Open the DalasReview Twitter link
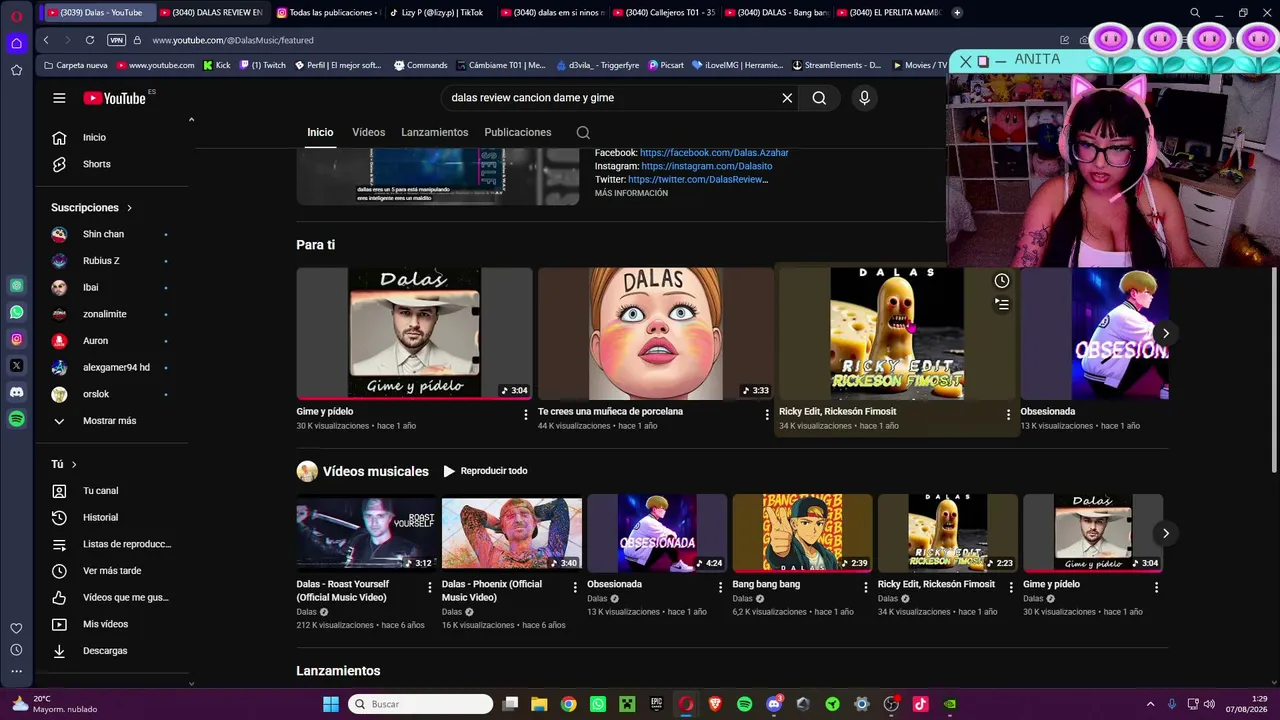1280x720 pixels. [x=698, y=180]
